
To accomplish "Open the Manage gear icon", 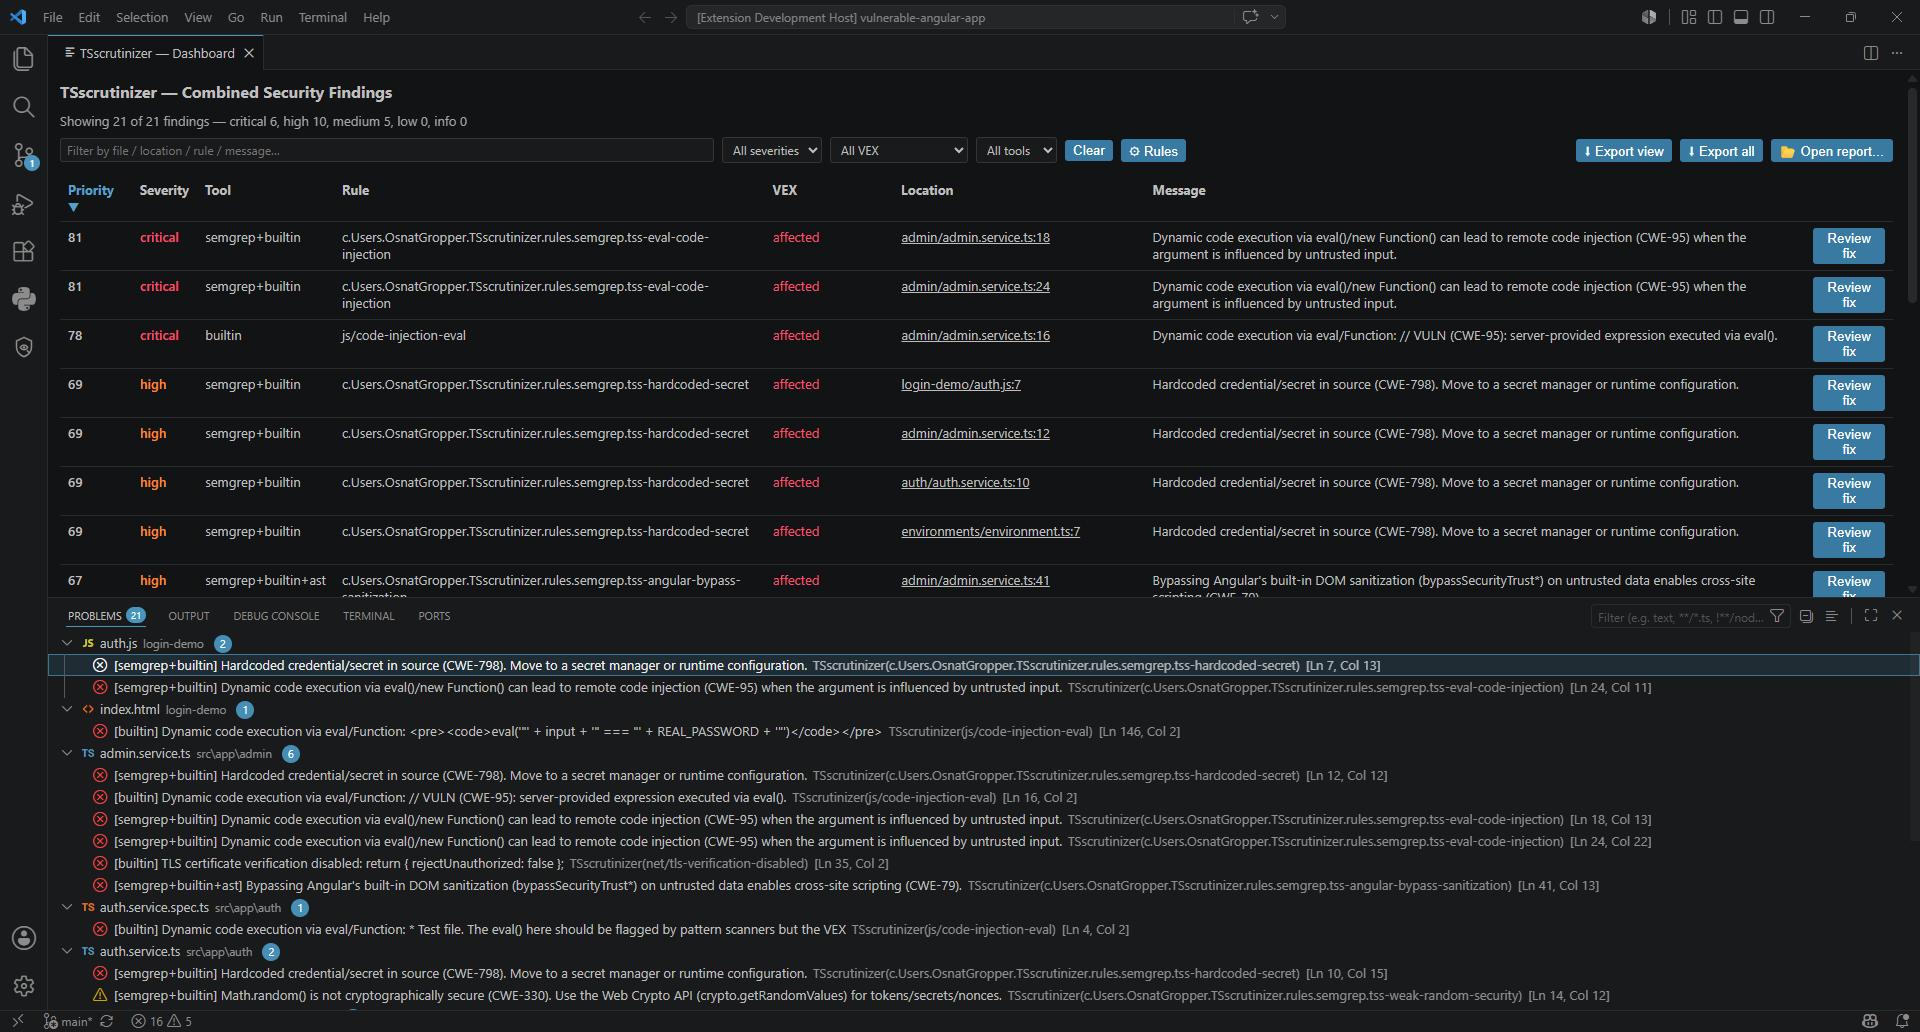I will (24, 986).
